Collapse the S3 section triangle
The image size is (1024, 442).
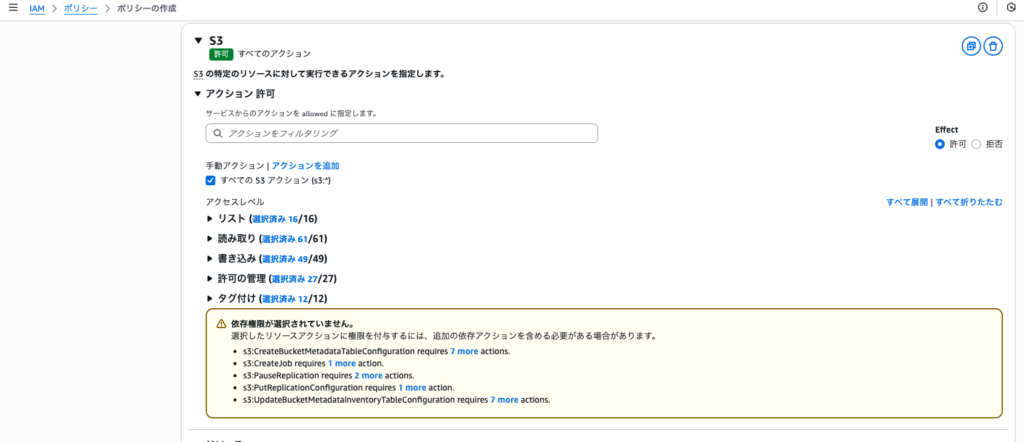click(x=198, y=41)
